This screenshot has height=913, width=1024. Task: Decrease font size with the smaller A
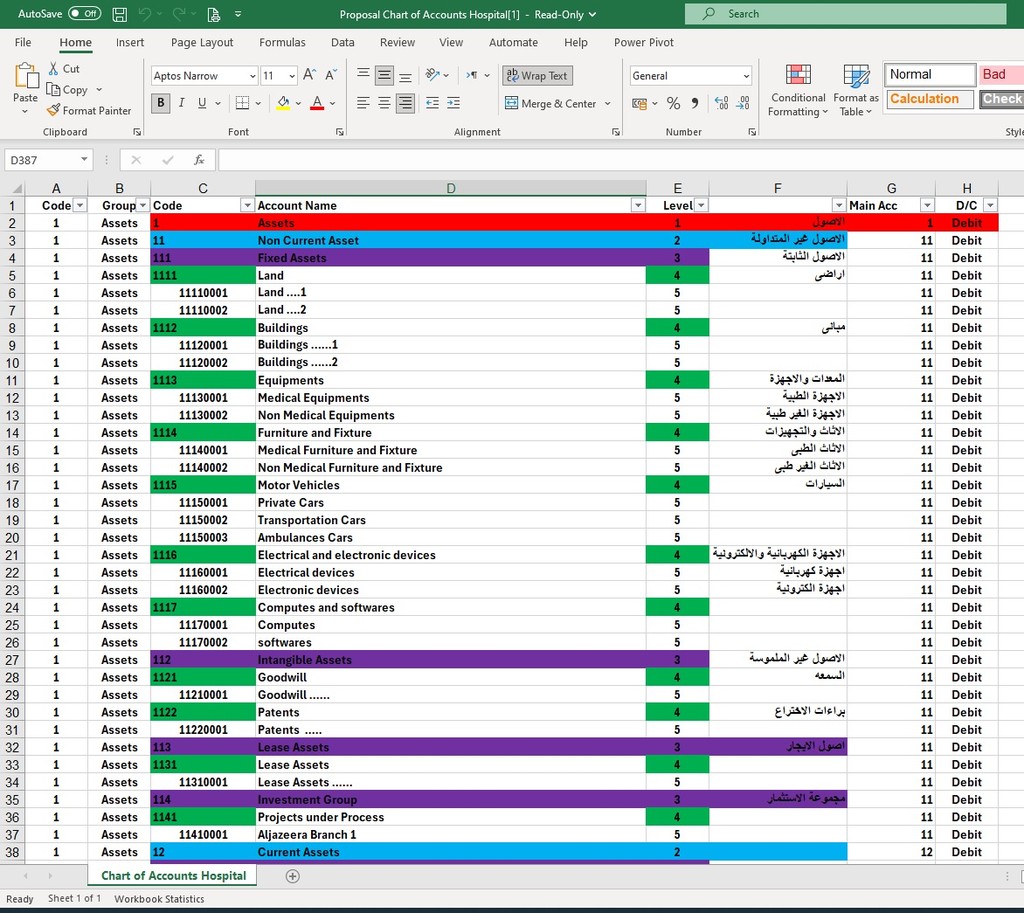(331, 75)
